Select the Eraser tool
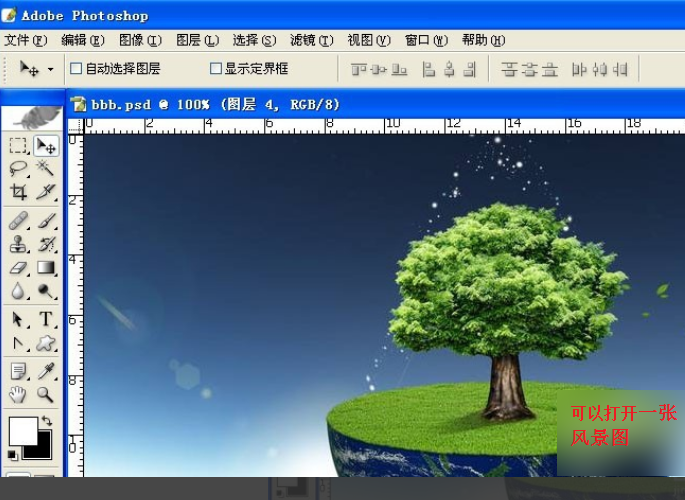685x500 pixels. 18,268
